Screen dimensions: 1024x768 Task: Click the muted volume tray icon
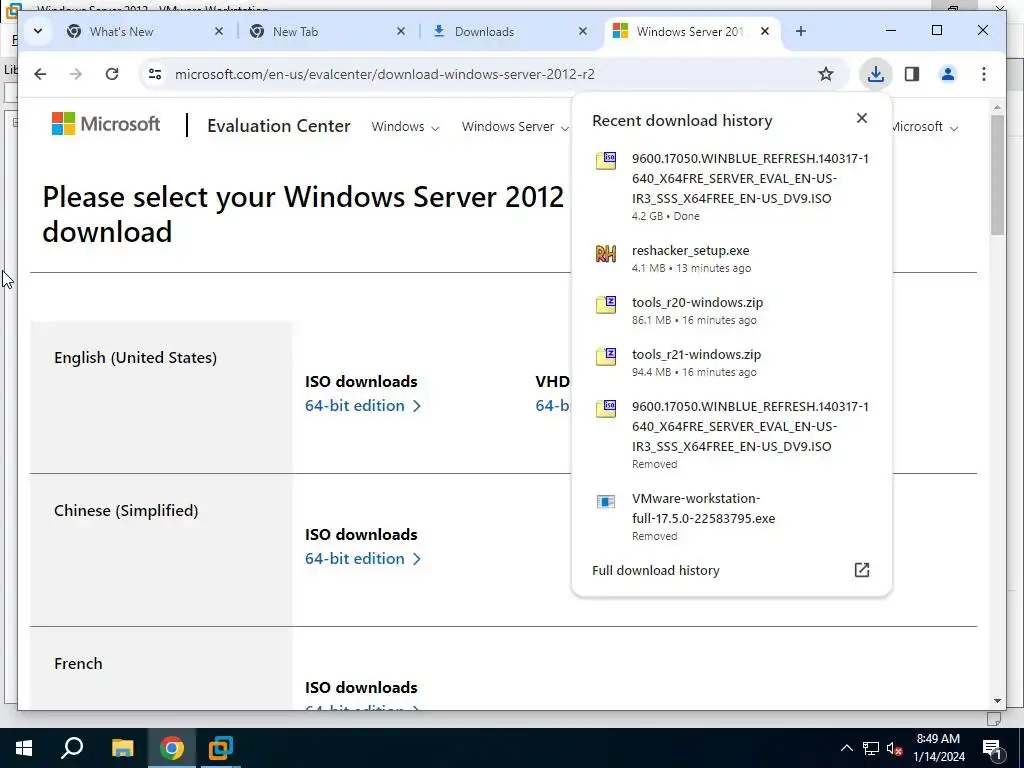point(894,748)
